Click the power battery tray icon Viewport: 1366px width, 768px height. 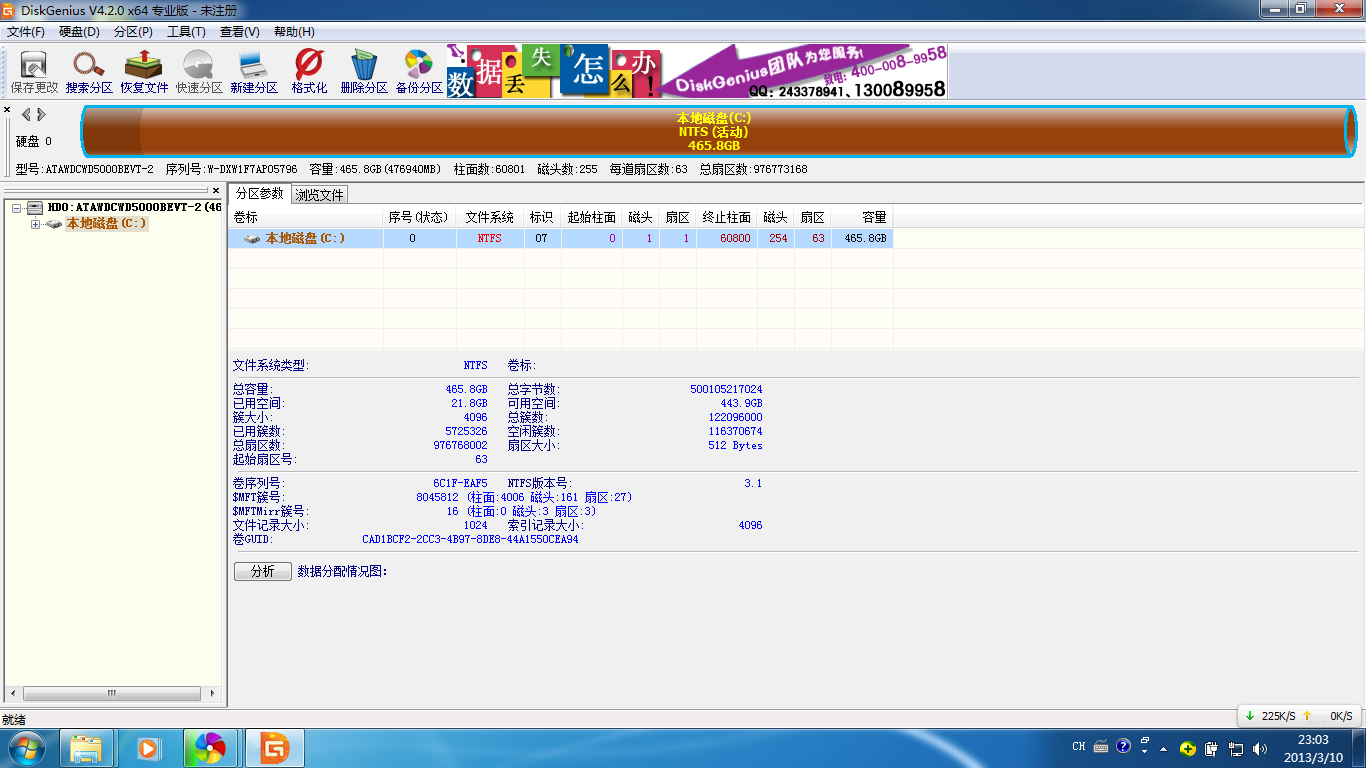(1211, 748)
